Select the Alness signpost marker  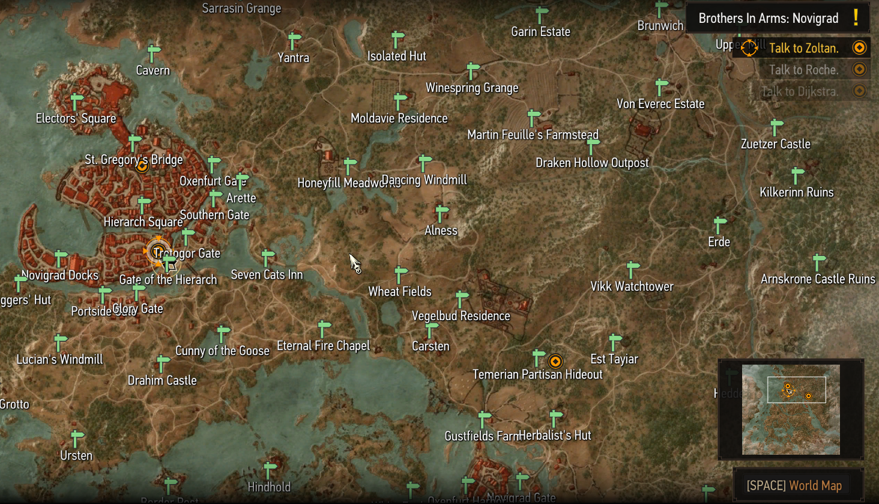coord(442,214)
